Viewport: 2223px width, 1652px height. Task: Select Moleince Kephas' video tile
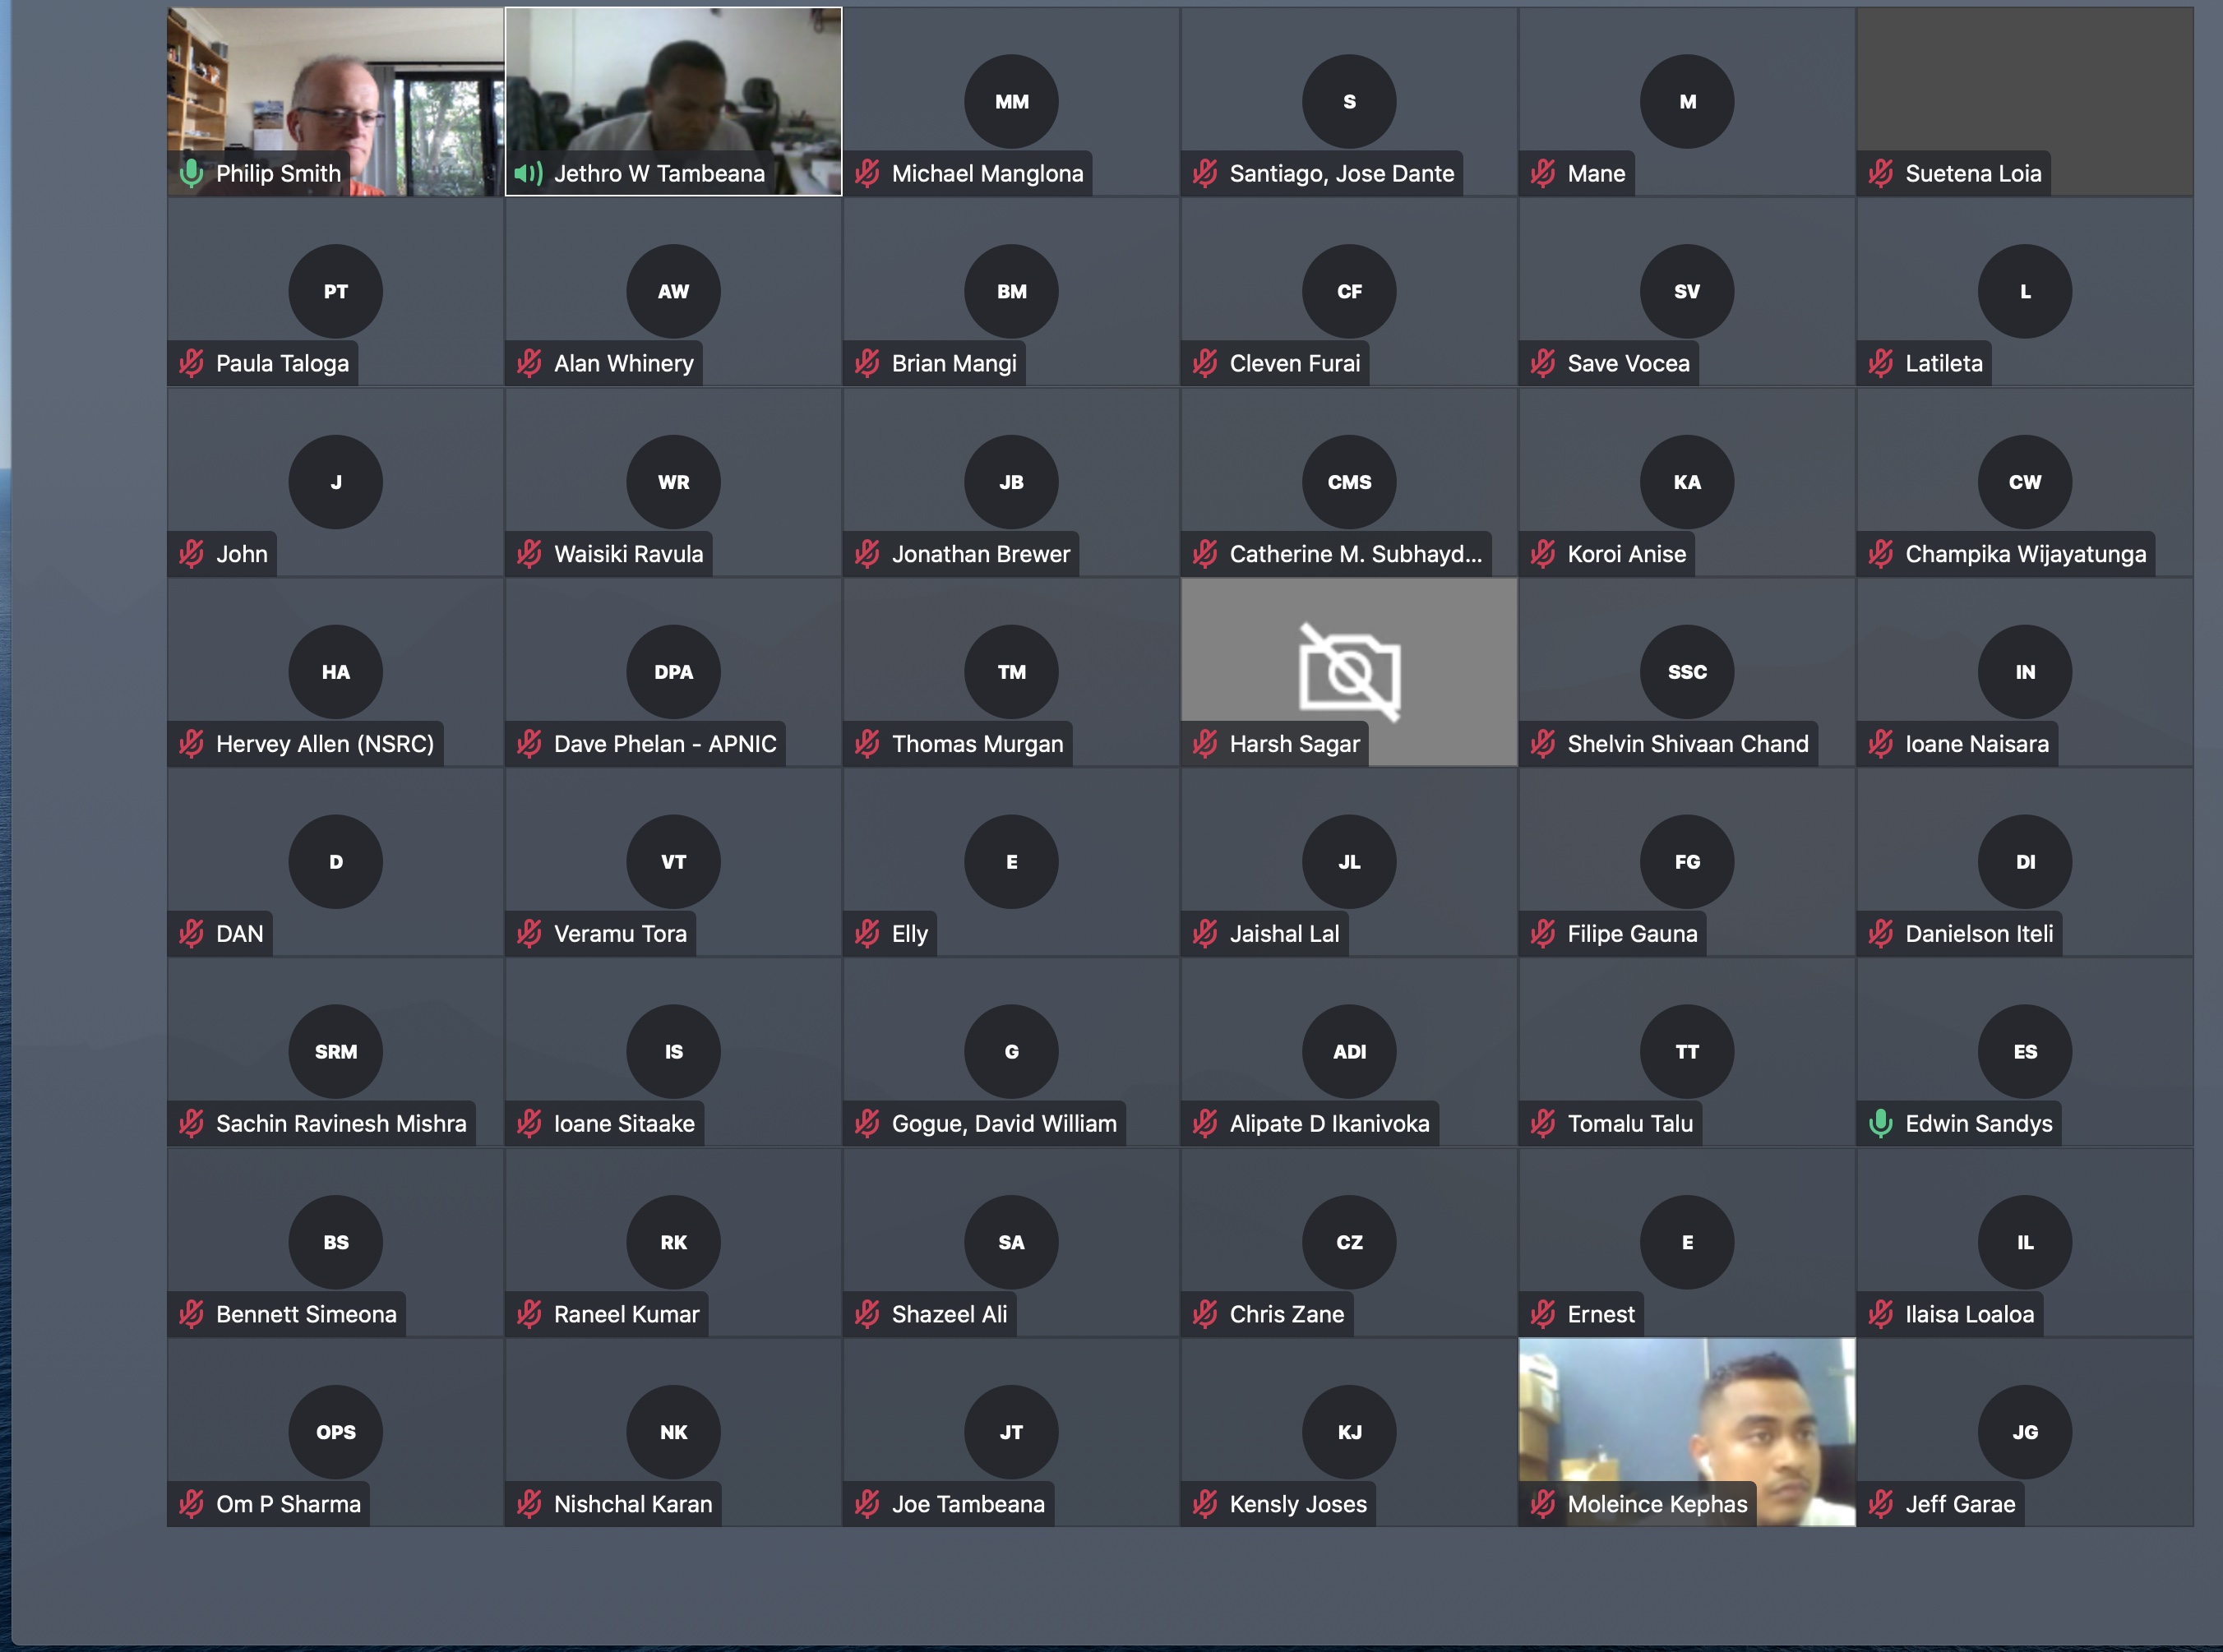click(x=1687, y=1432)
